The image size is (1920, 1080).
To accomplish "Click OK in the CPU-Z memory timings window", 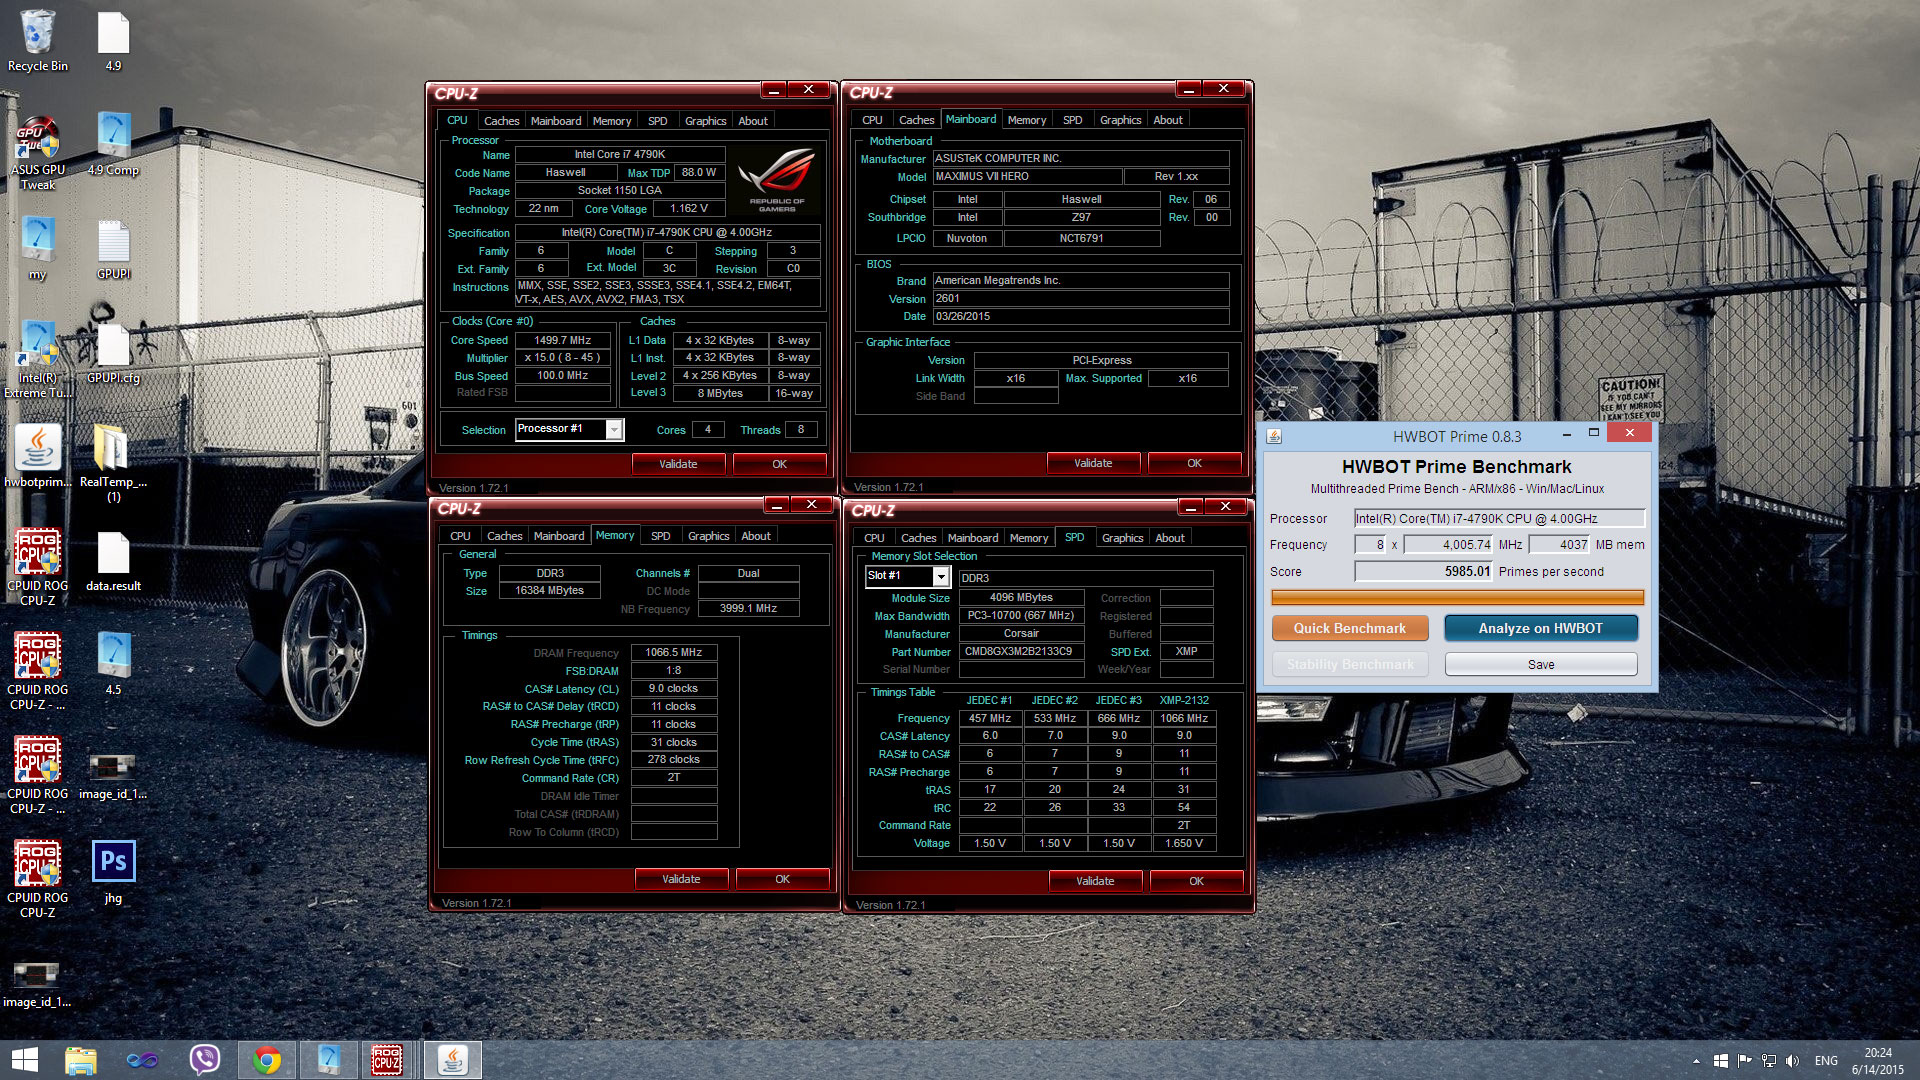I will pyautogui.click(x=783, y=879).
